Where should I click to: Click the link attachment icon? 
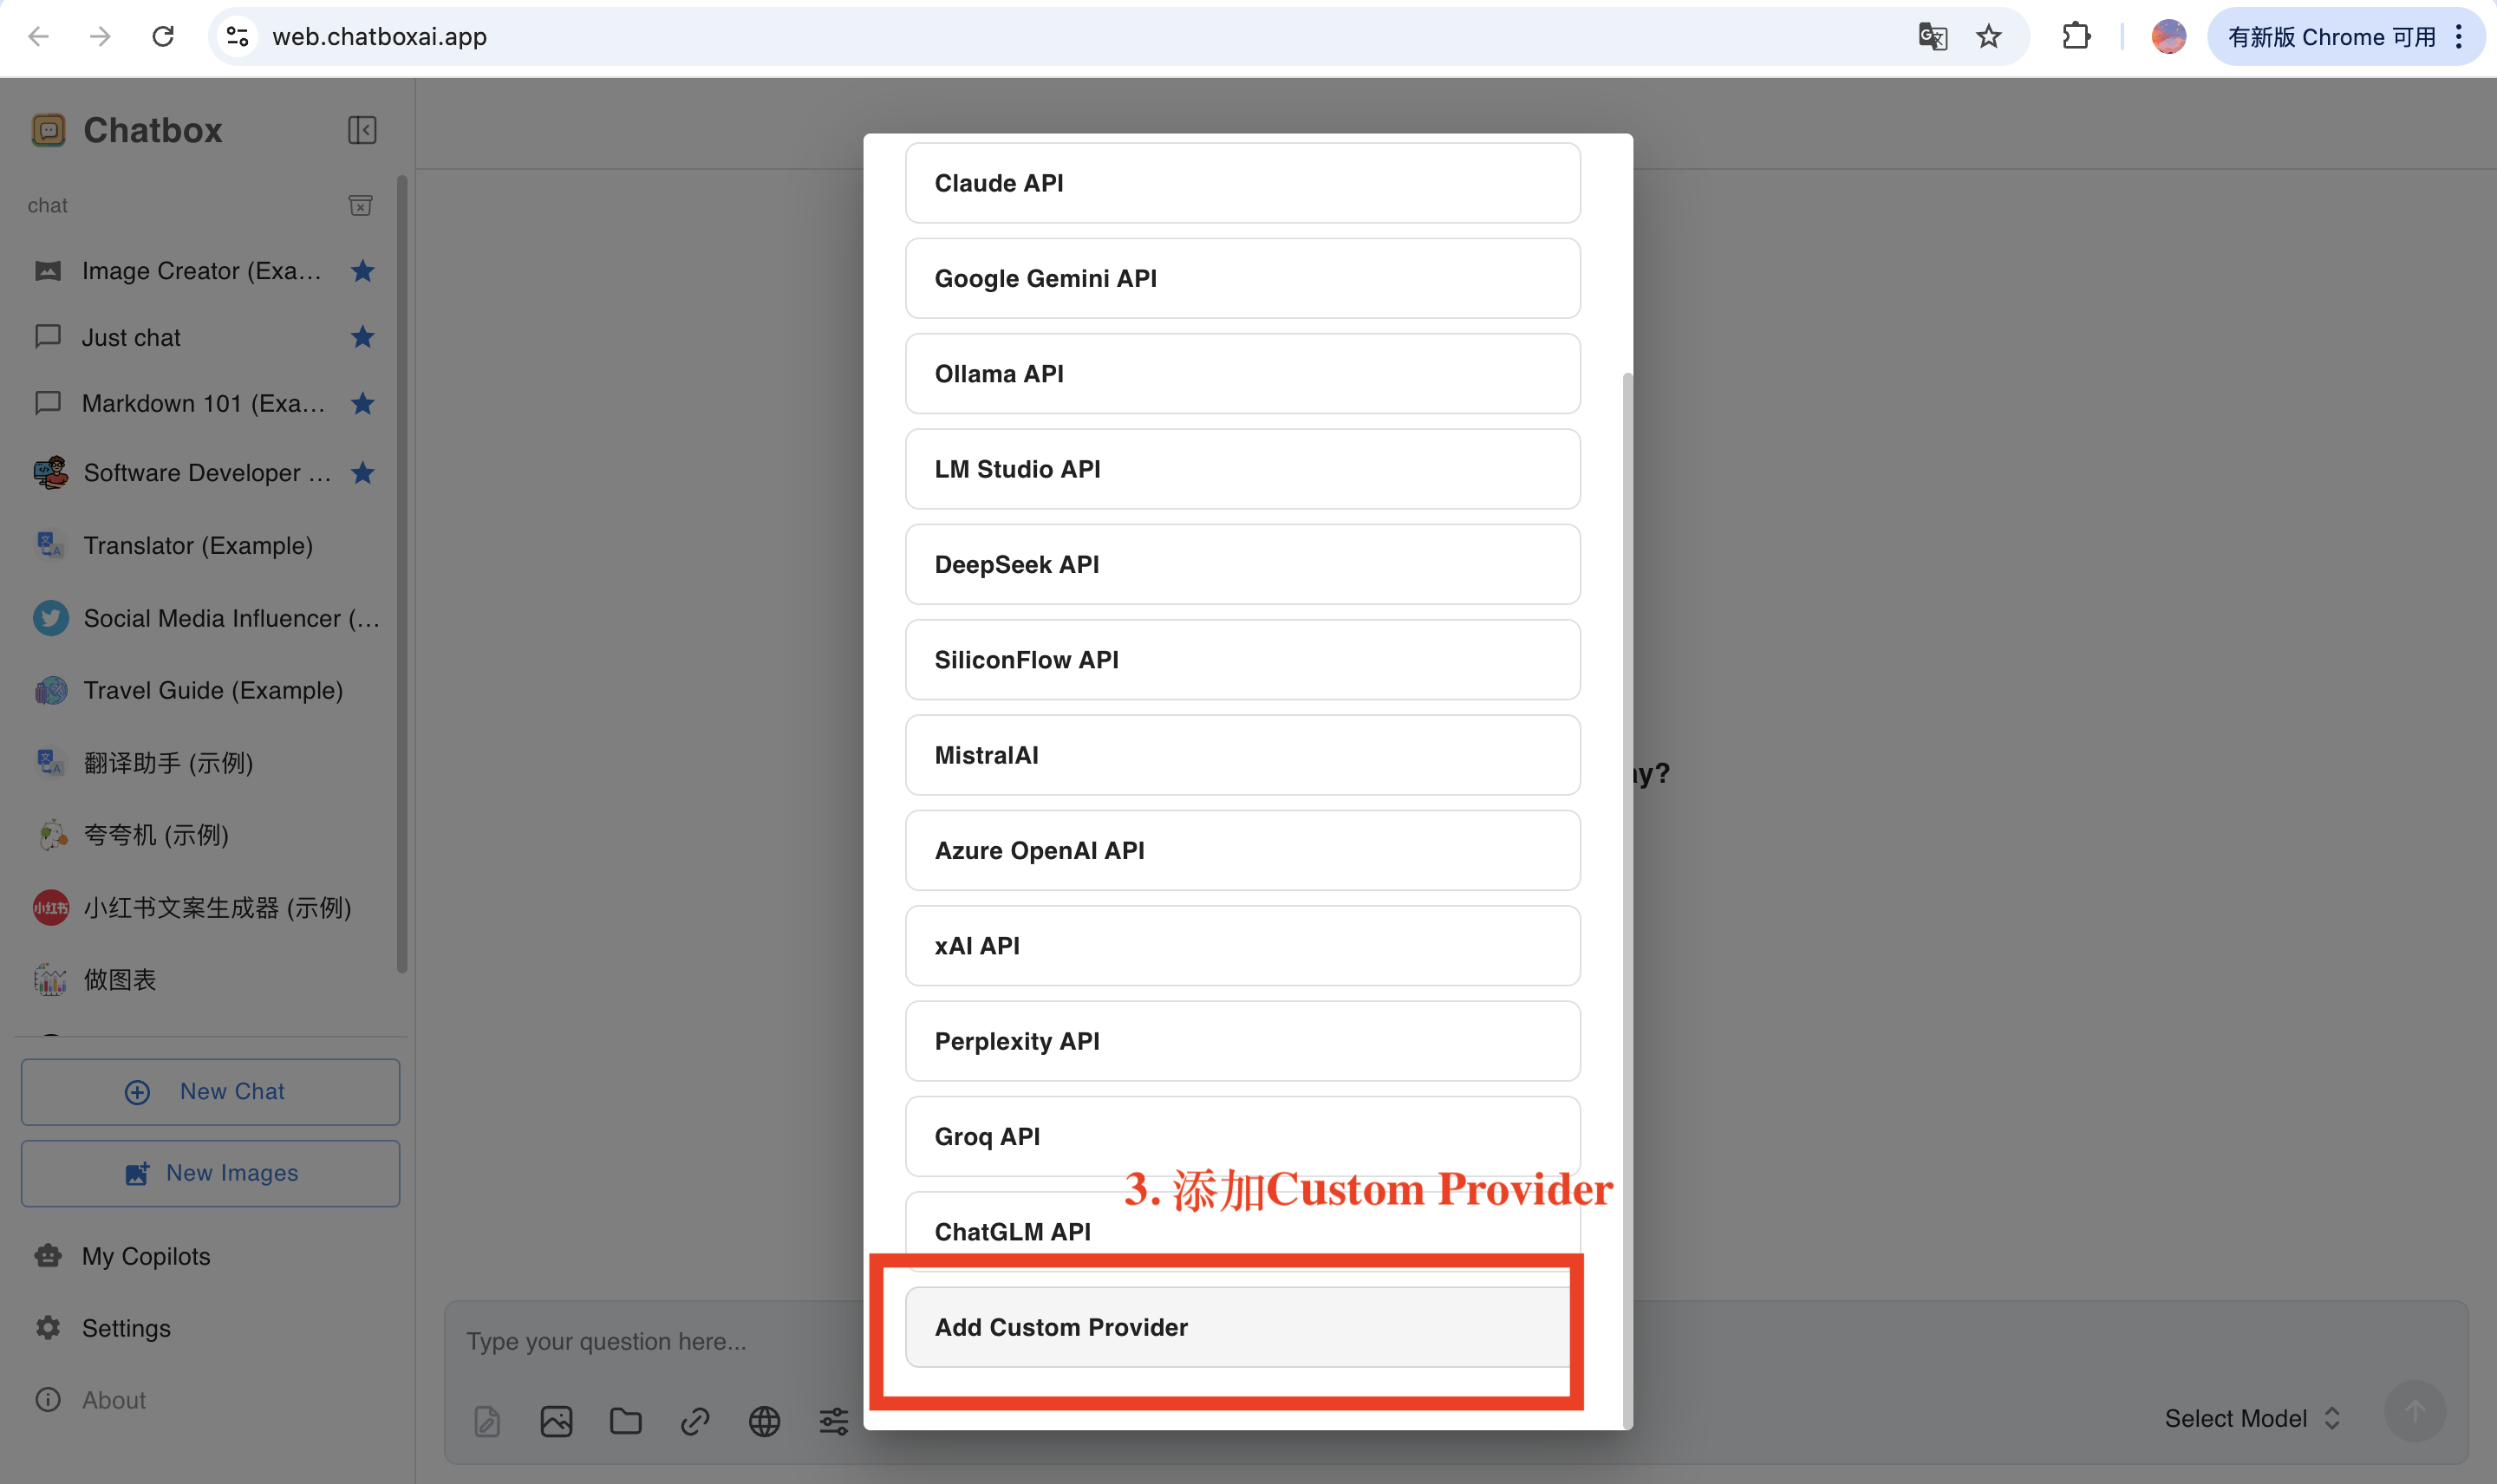[695, 1420]
